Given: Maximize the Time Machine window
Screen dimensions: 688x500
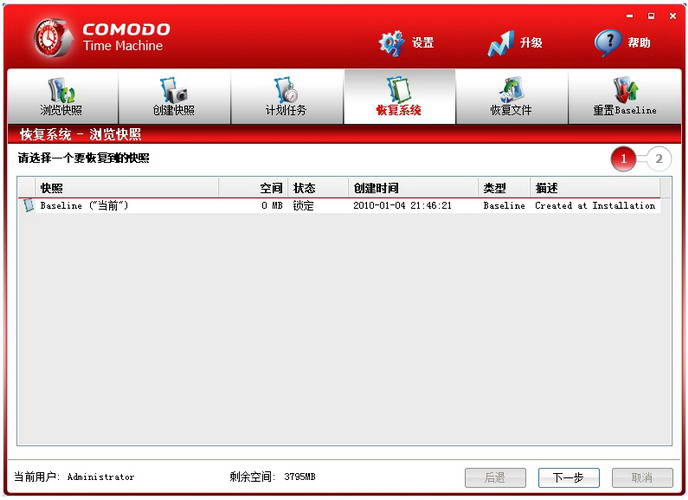Looking at the screenshot, I should (651, 16).
